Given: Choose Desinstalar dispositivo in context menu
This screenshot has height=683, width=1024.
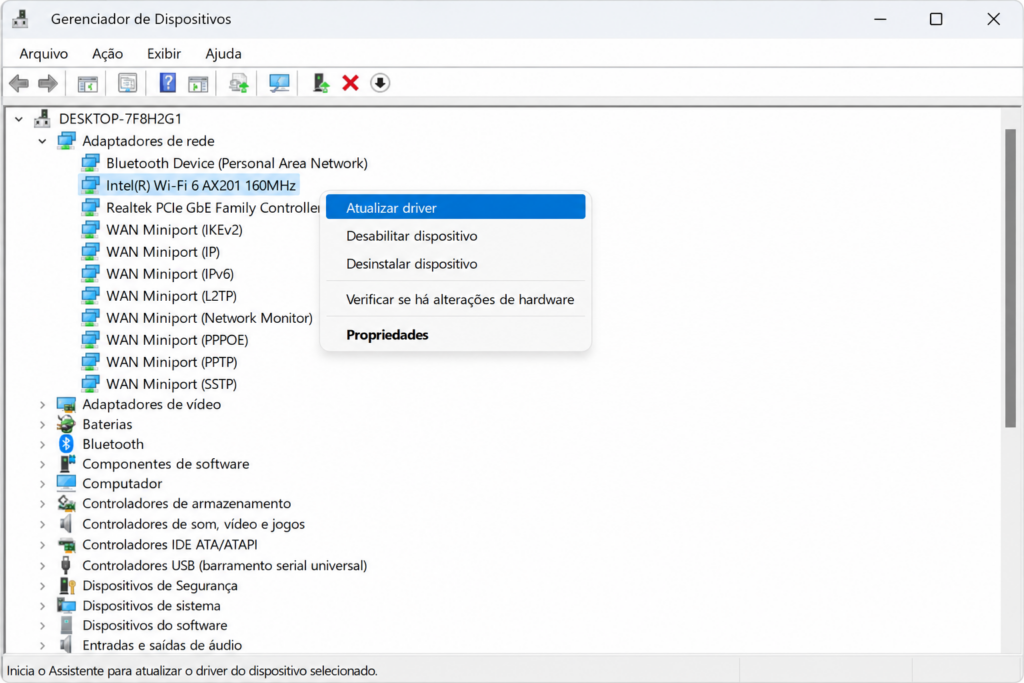Looking at the screenshot, I should 455,264.
